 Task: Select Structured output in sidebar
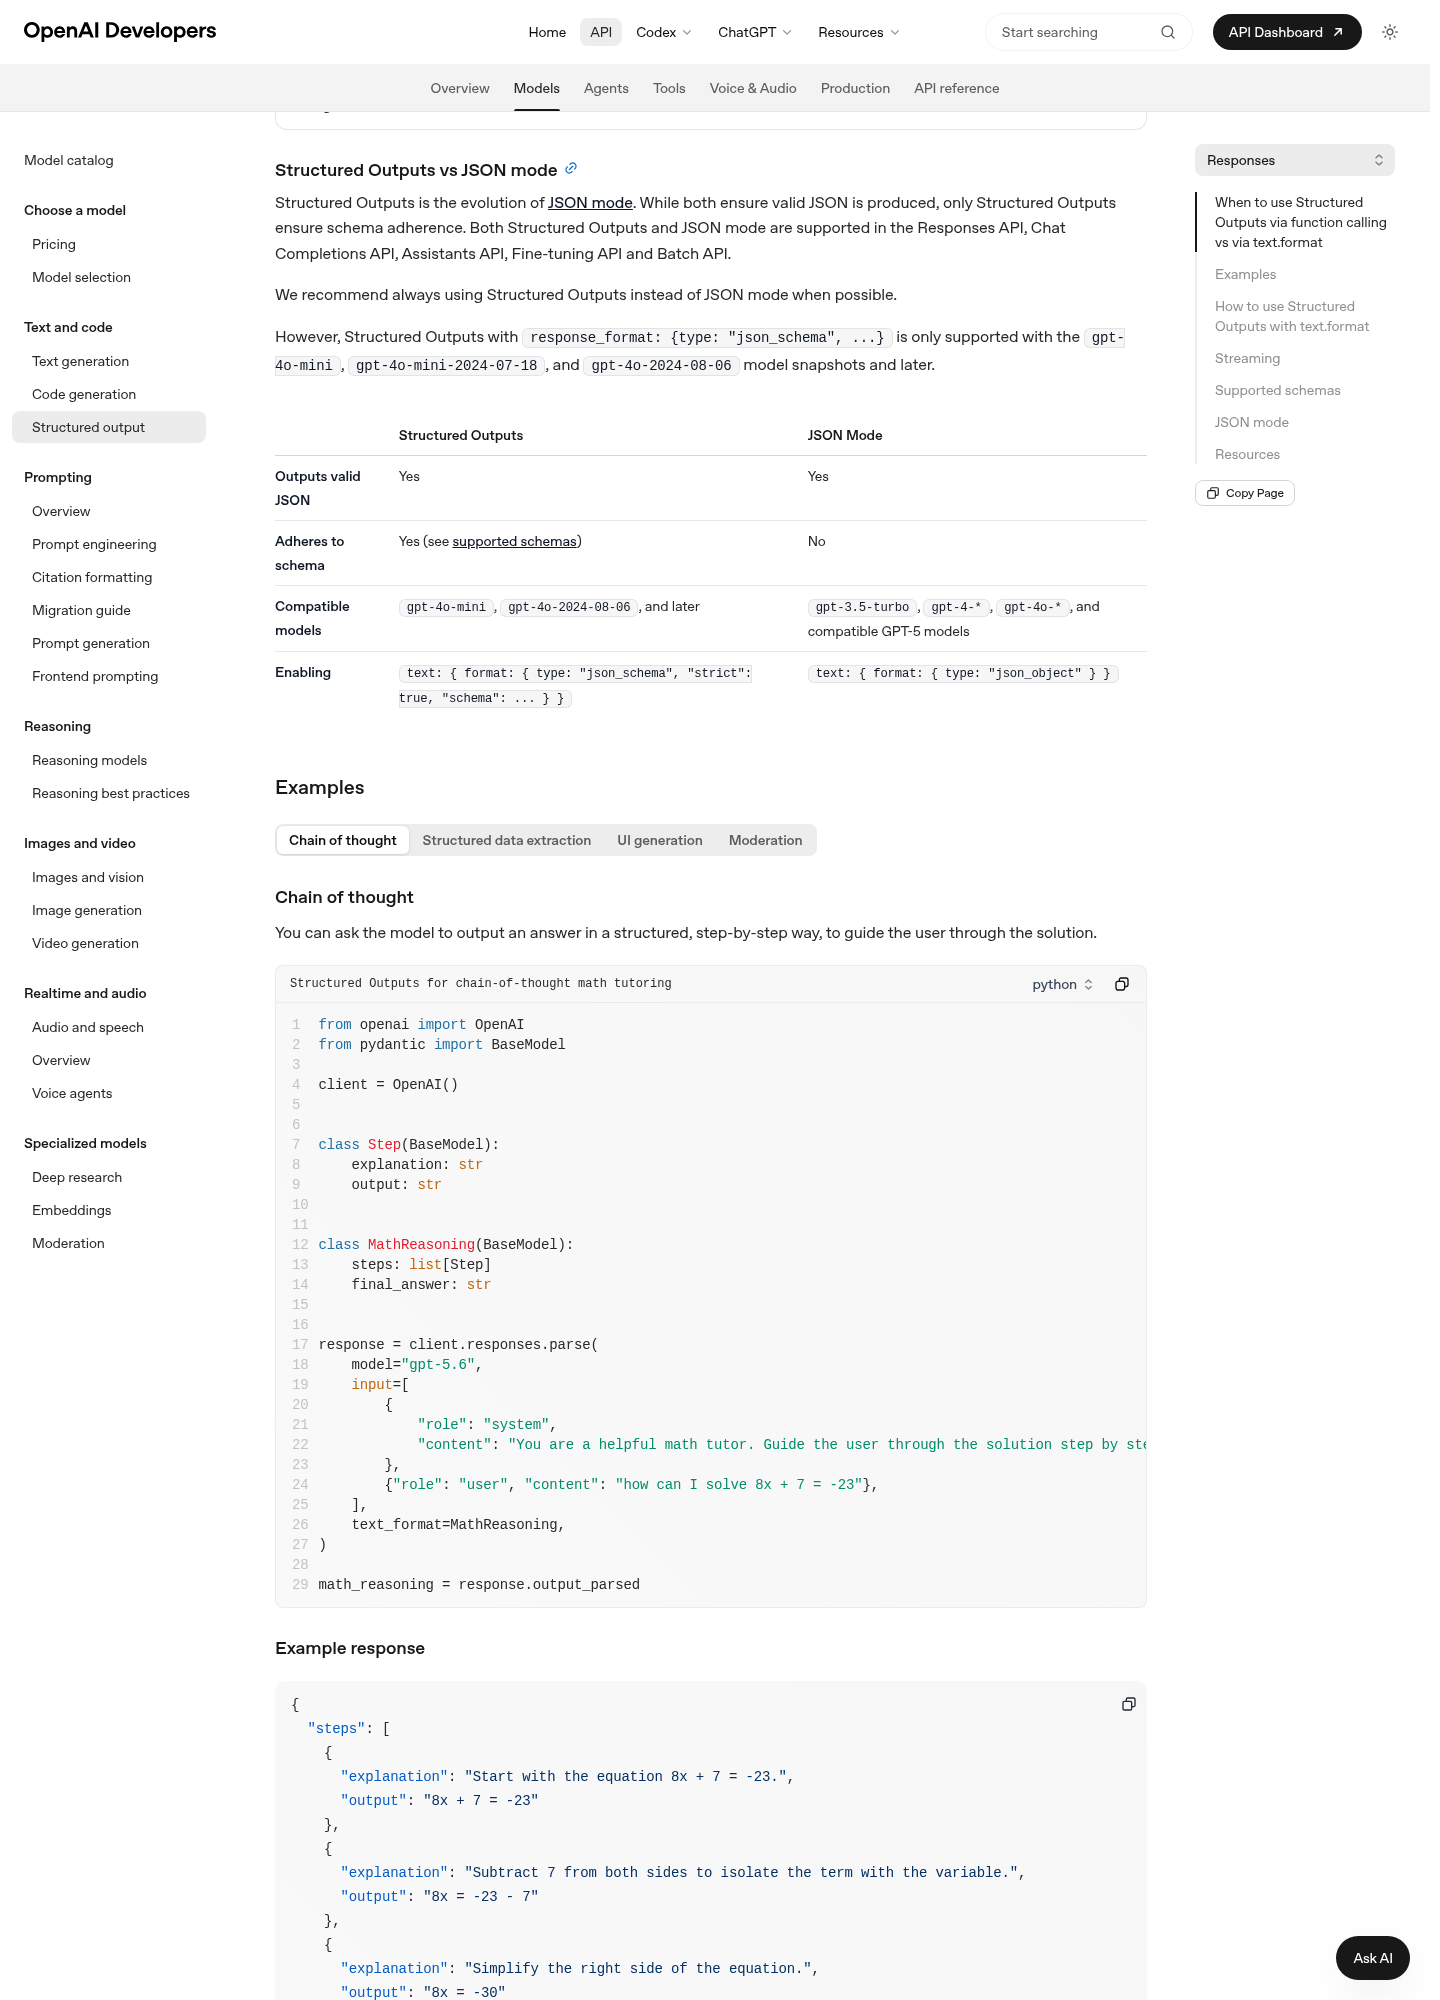click(109, 427)
